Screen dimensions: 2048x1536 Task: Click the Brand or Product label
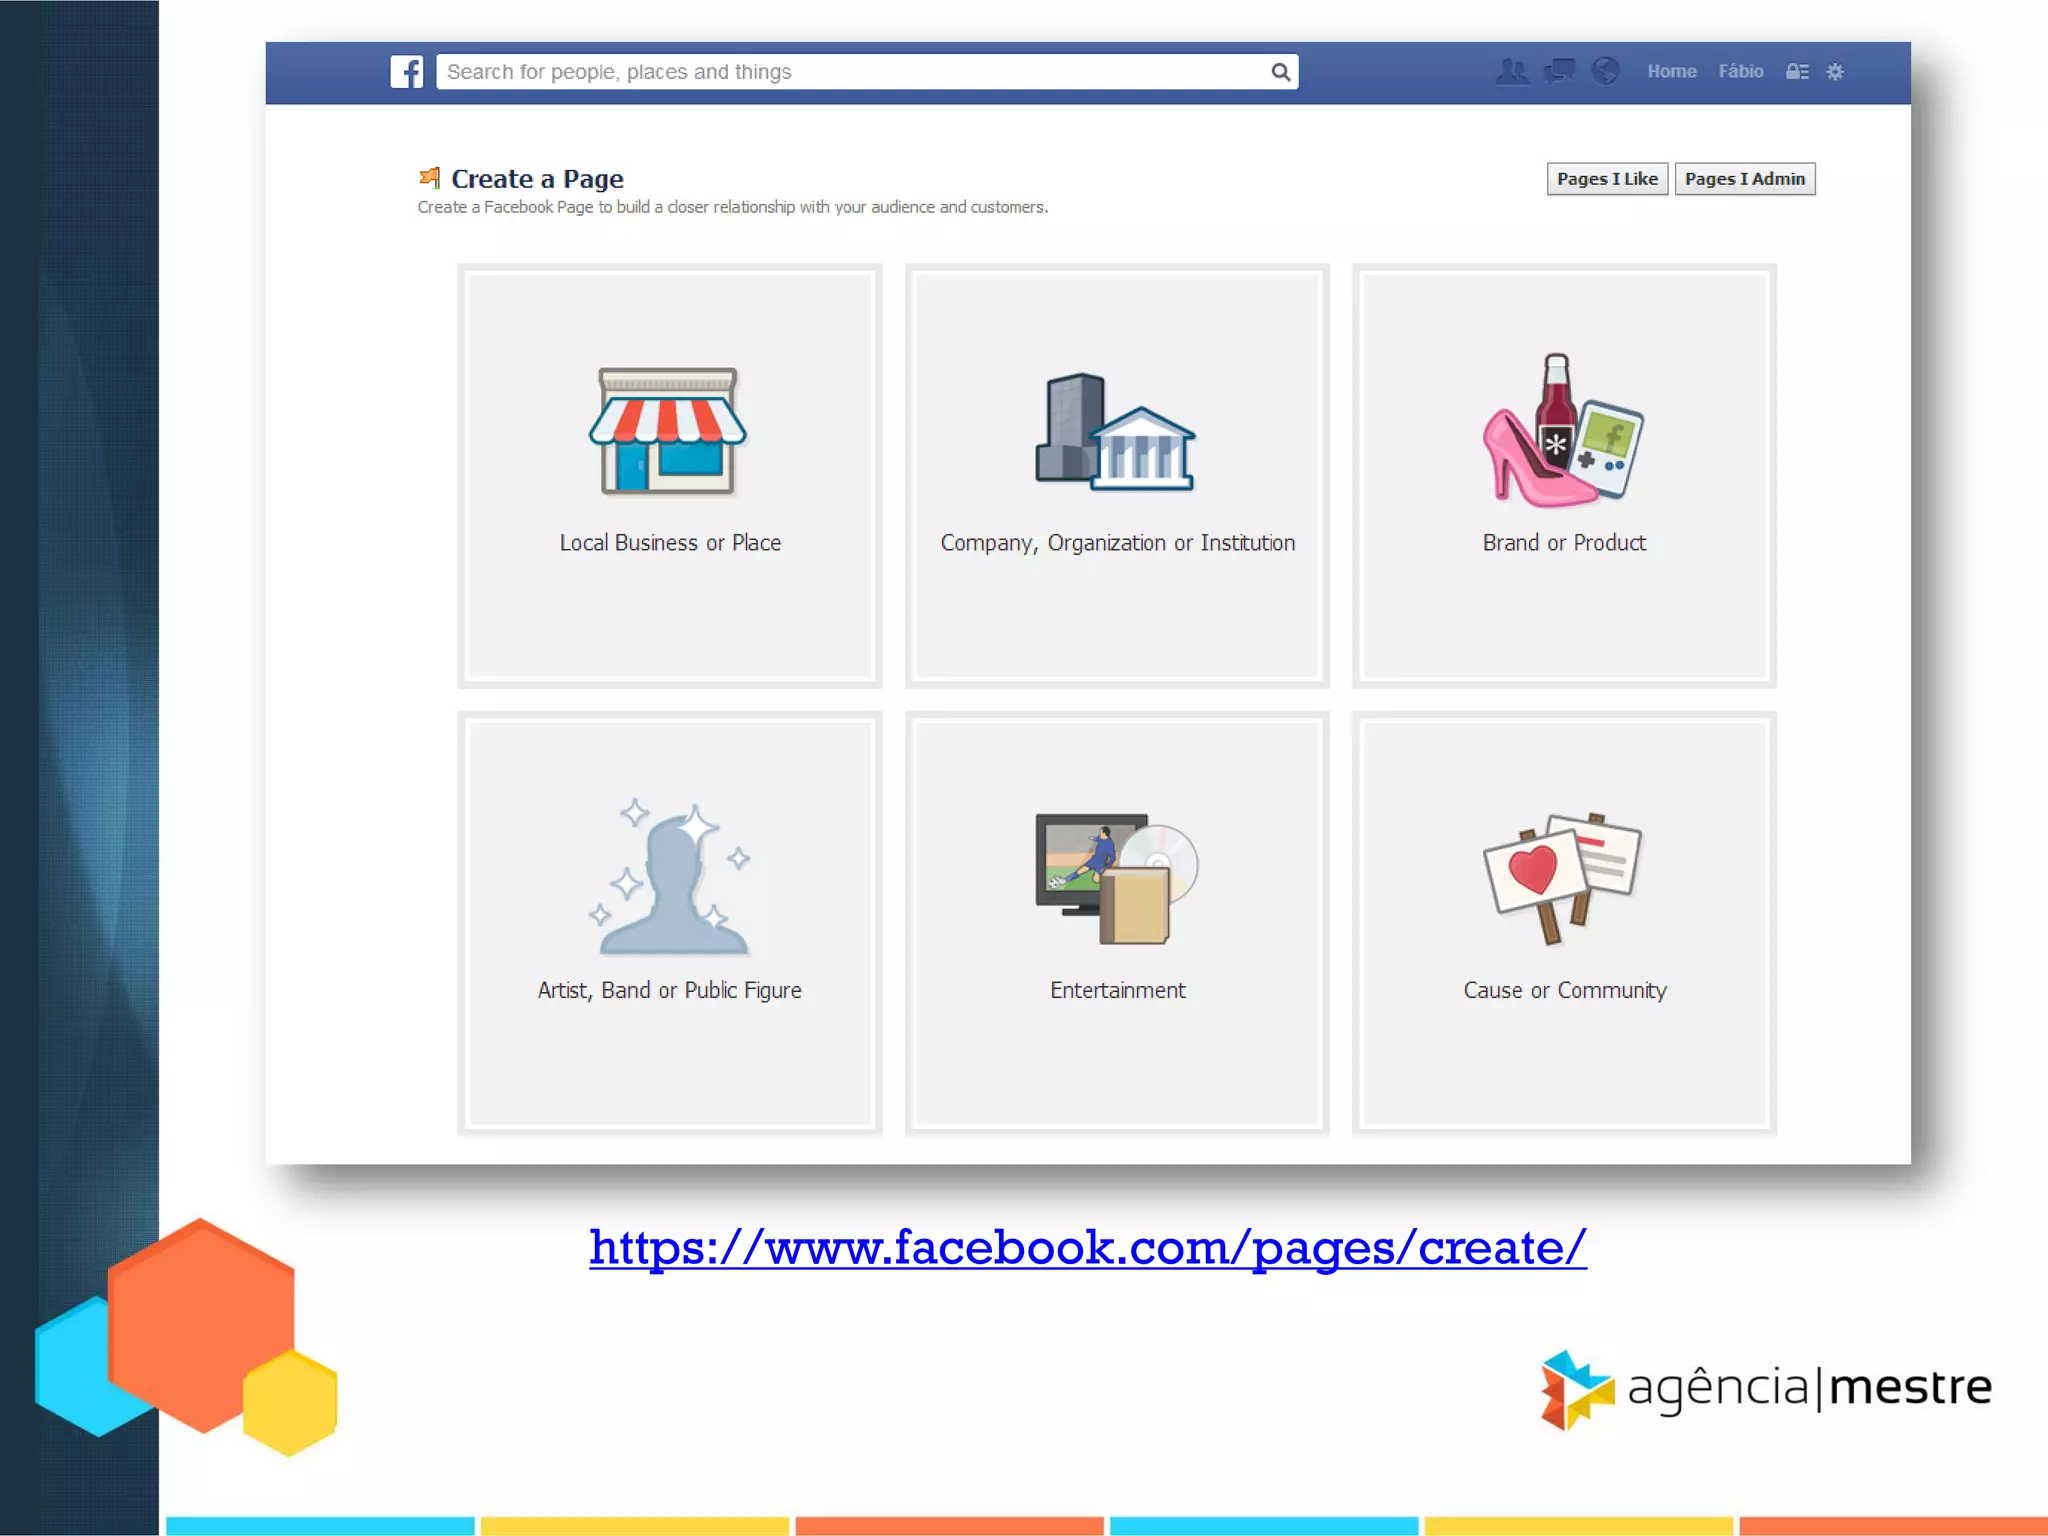(x=1564, y=543)
